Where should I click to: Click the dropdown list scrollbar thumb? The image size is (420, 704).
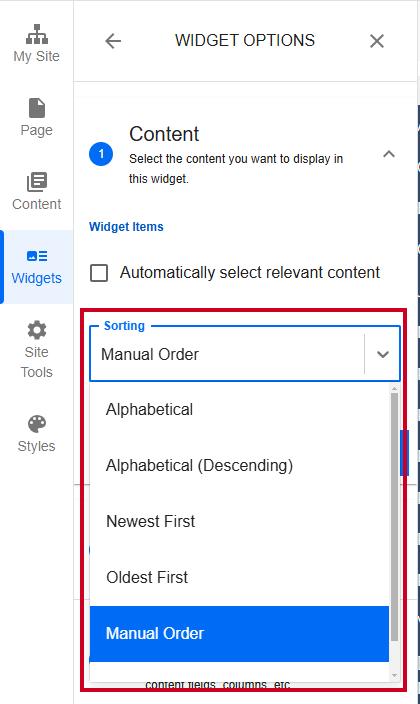click(x=394, y=516)
